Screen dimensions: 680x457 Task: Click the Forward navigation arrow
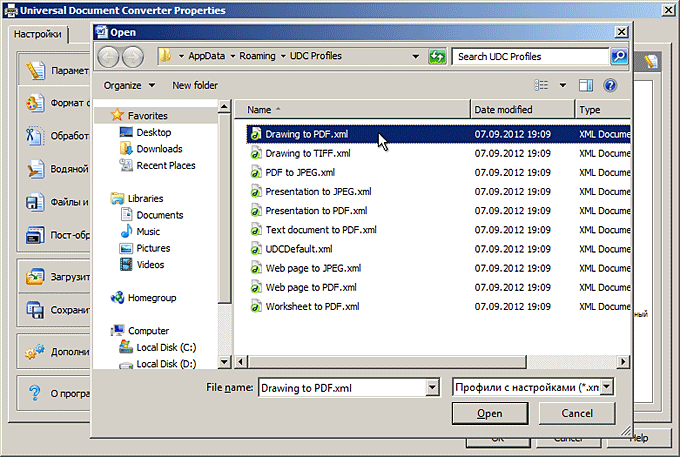click(133, 57)
